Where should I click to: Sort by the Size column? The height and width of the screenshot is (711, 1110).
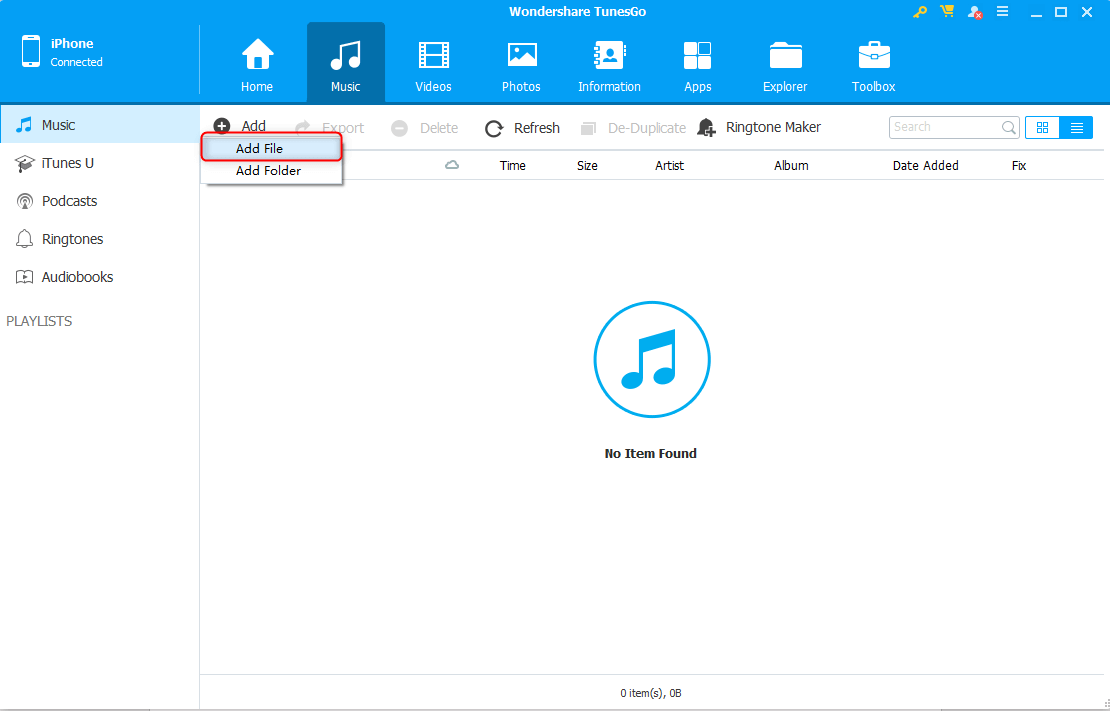pyautogui.click(x=587, y=166)
